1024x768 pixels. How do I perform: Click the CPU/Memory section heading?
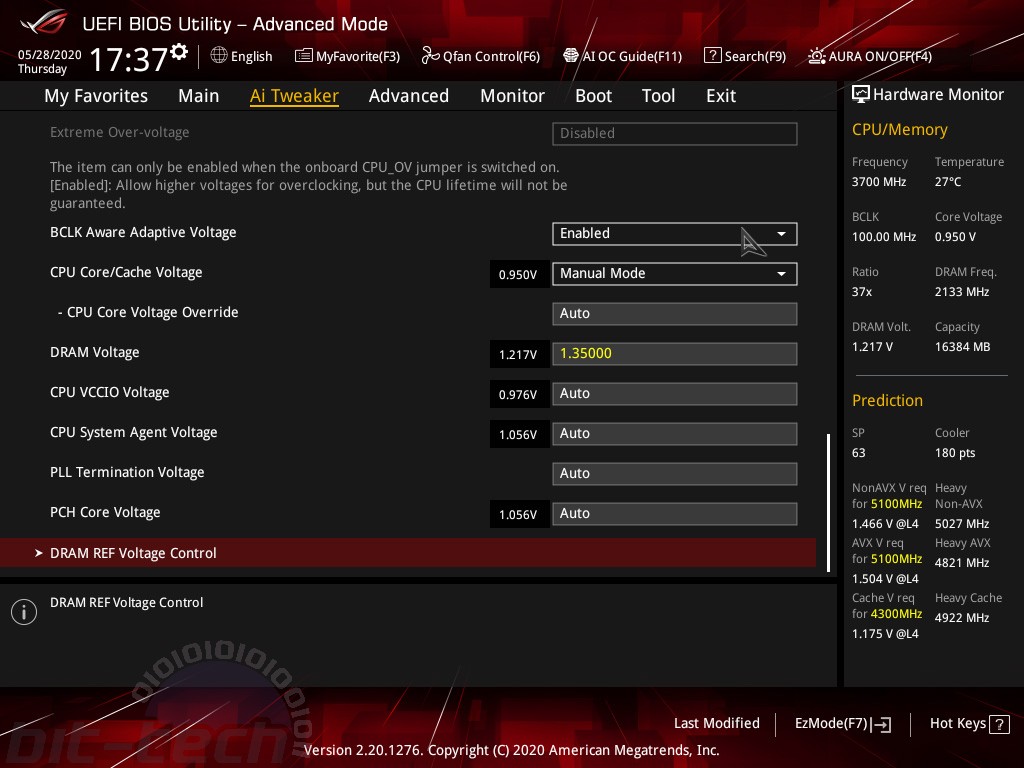tap(900, 130)
